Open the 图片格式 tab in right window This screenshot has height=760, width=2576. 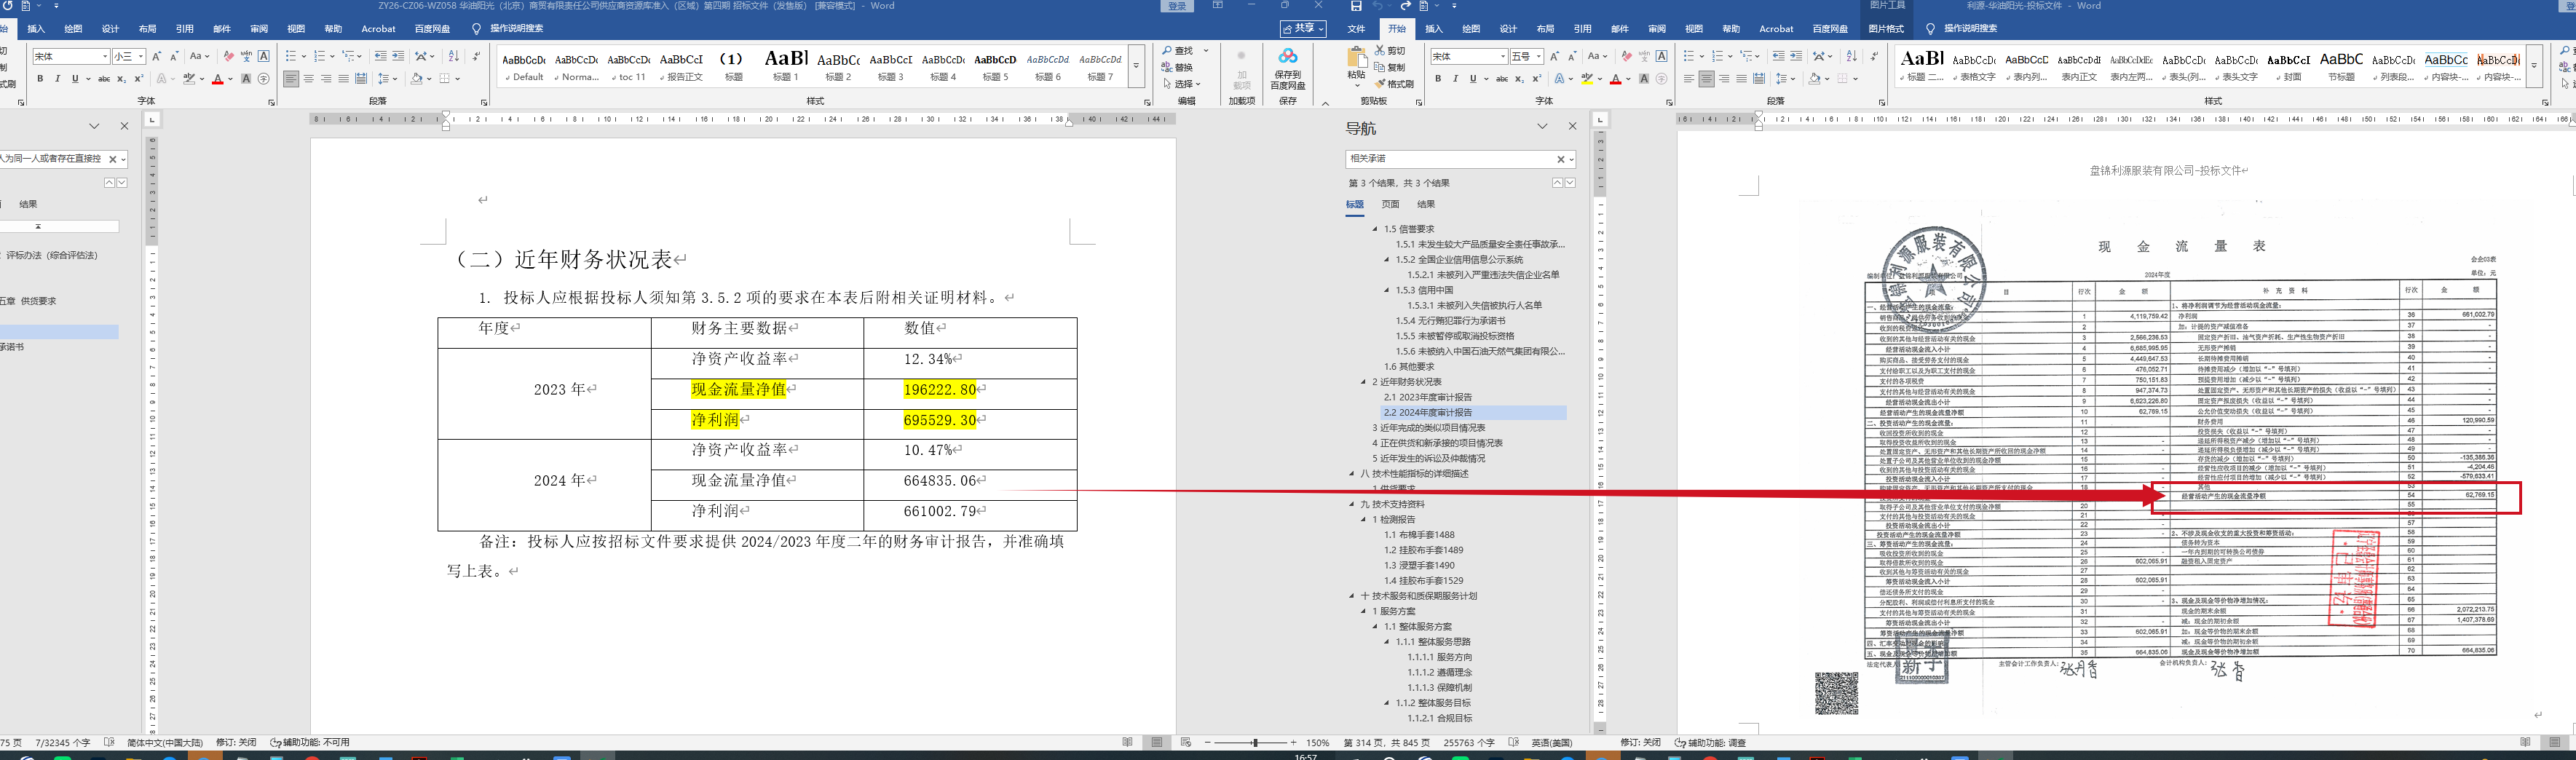tap(1887, 29)
